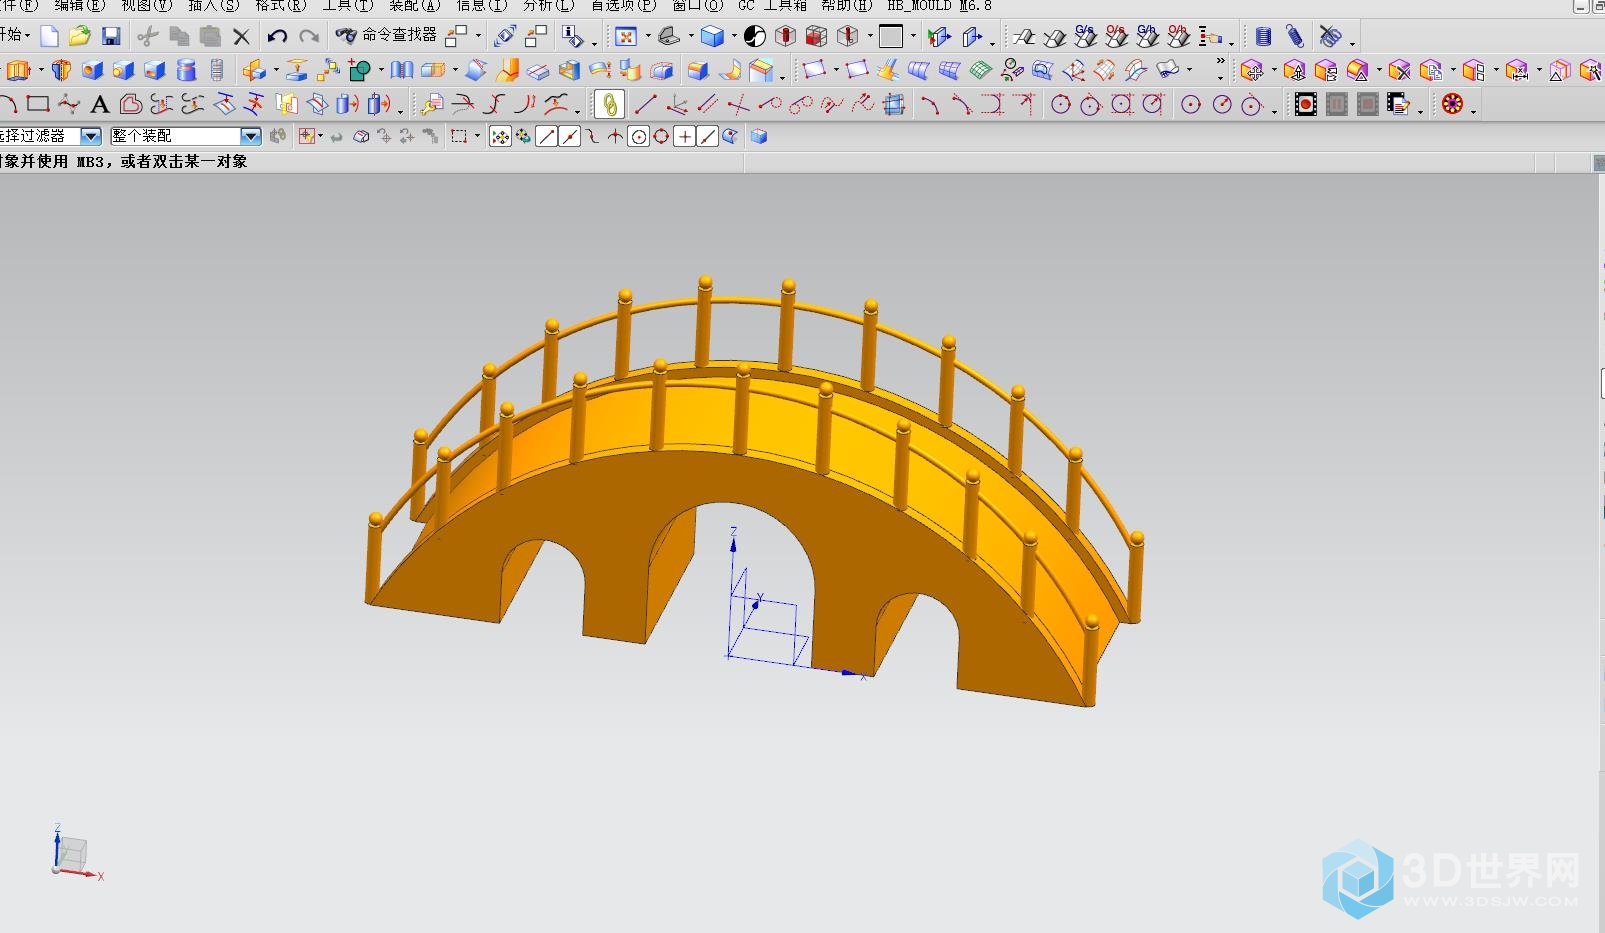Select the first circle tool in curve toolbar
This screenshot has height=933, width=1605.
1061,104
